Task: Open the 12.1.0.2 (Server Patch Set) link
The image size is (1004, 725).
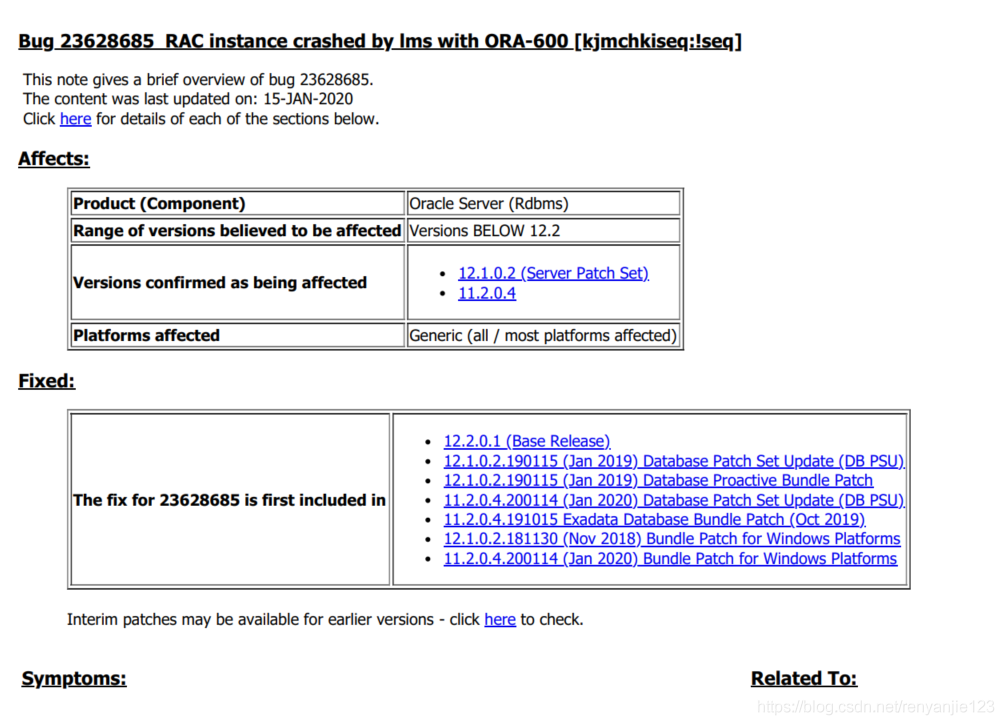Action: (553, 273)
